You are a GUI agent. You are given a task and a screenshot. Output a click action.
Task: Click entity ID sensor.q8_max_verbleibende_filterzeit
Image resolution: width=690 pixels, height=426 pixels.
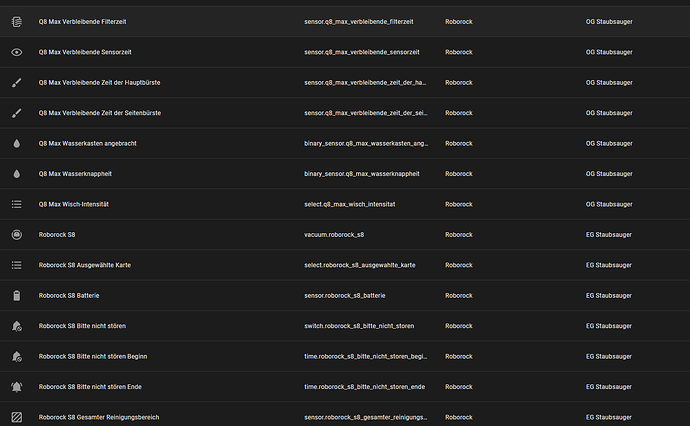pyautogui.click(x=359, y=22)
